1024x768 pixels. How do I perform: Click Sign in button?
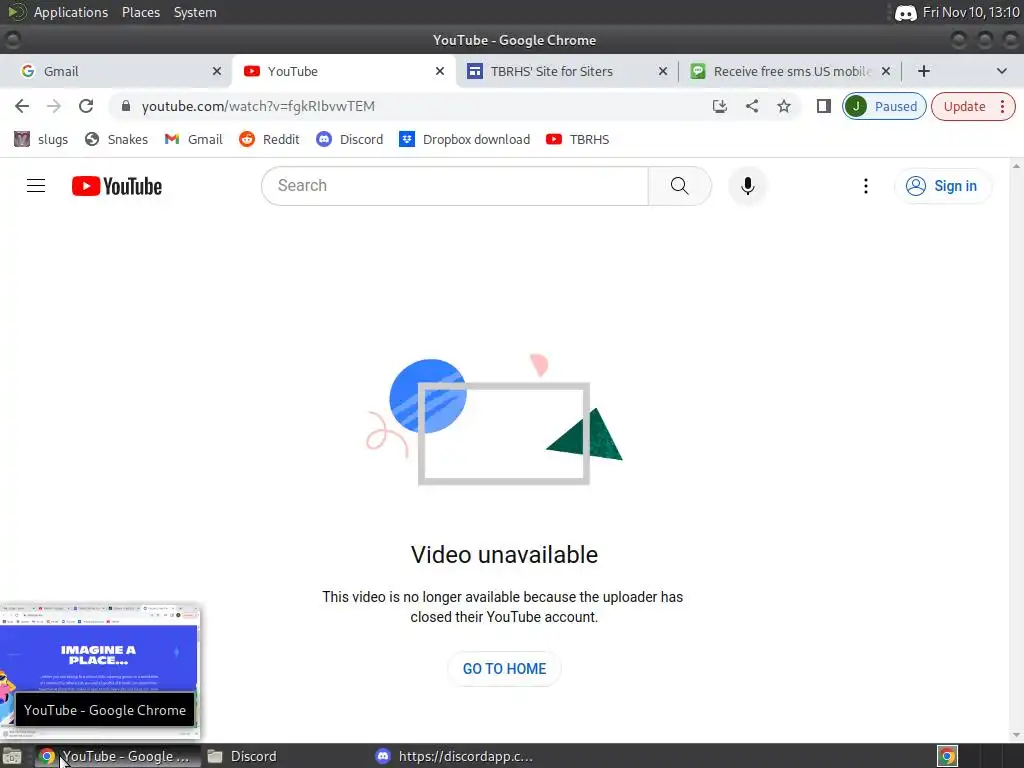942,186
